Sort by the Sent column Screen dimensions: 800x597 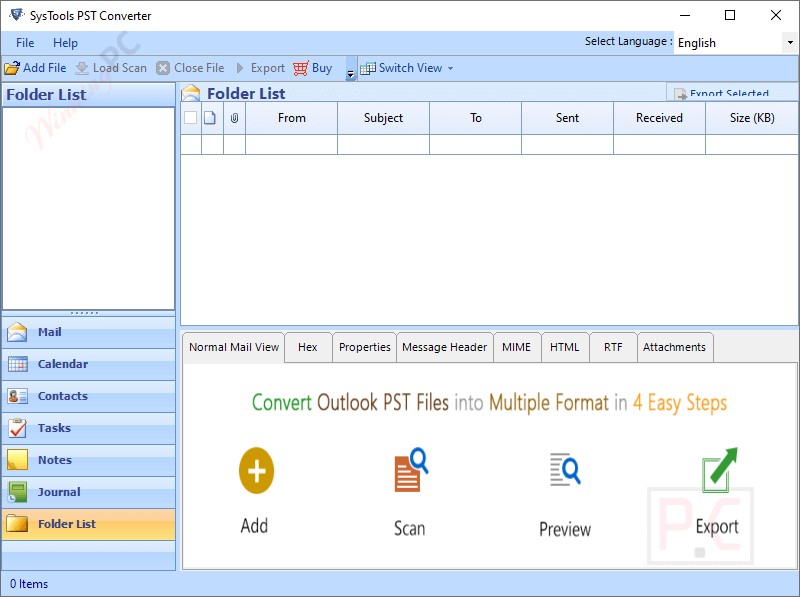567,118
